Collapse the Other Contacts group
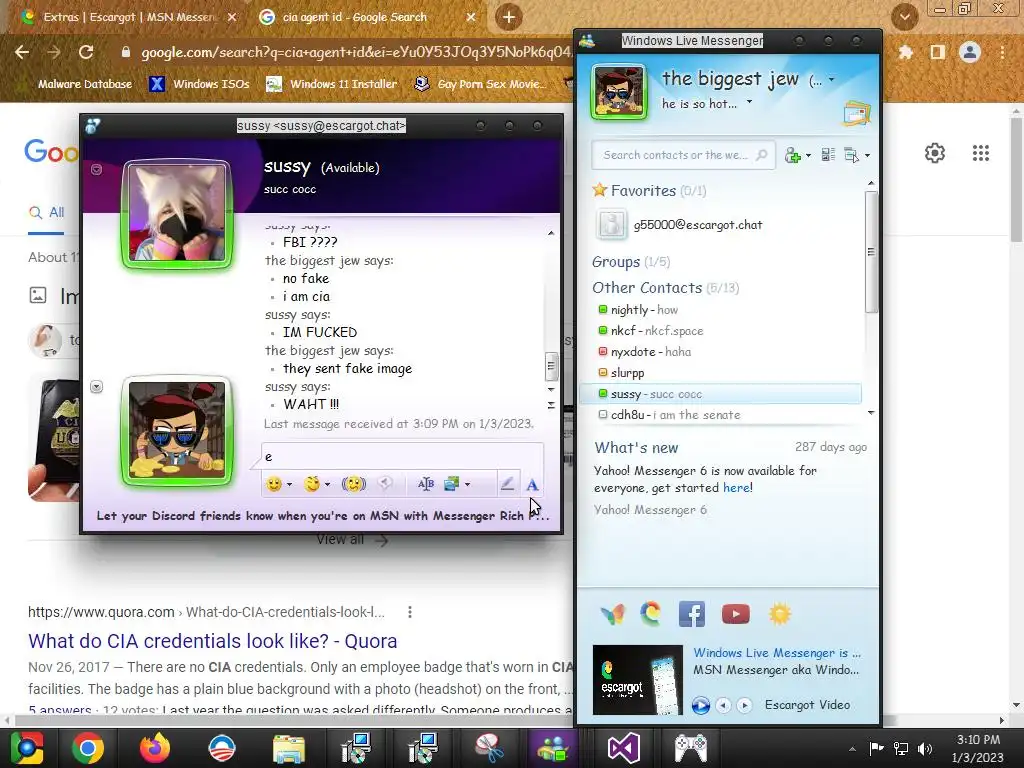This screenshot has width=1024, height=768. (x=647, y=288)
